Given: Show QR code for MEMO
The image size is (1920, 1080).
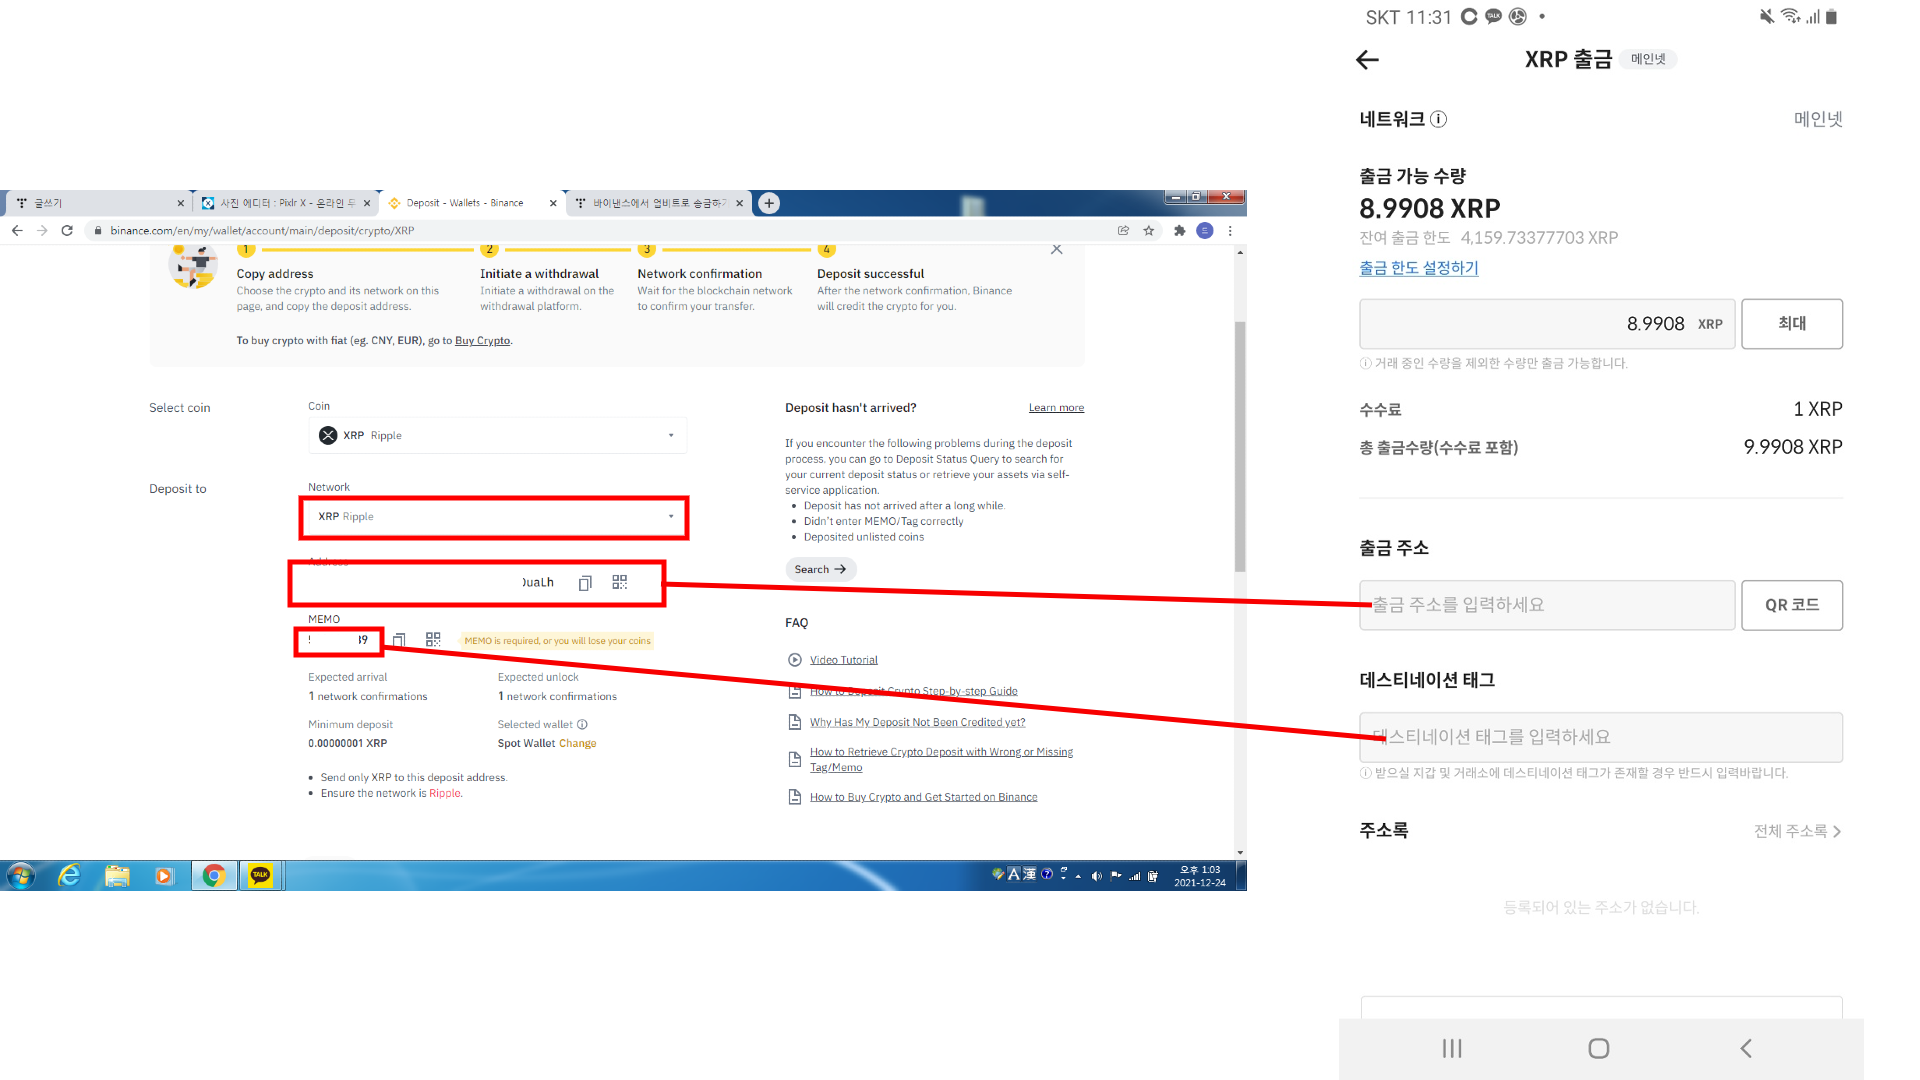Looking at the screenshot, I should [x=433, y=639].
